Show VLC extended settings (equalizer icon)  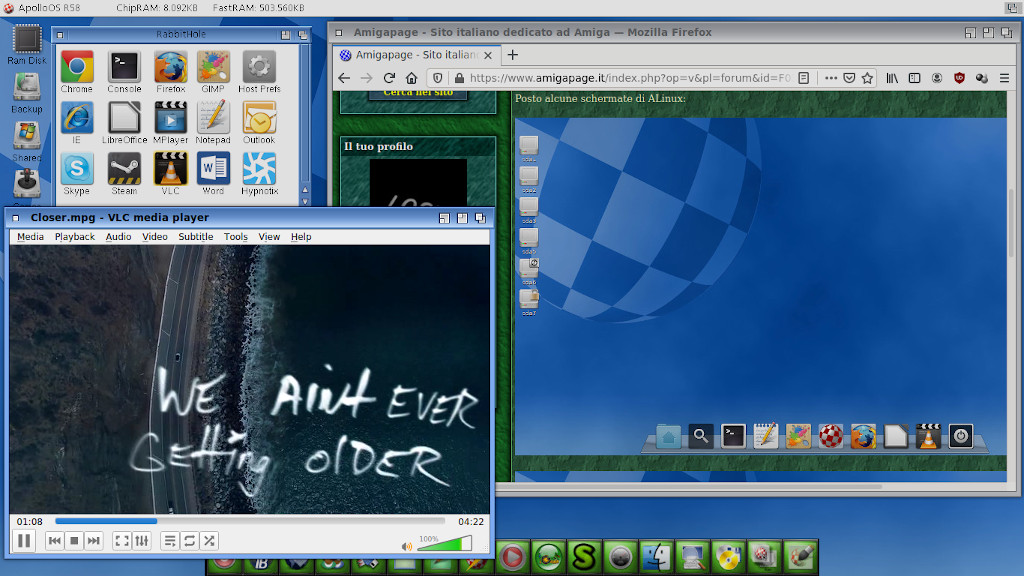(x=142, y=541)
